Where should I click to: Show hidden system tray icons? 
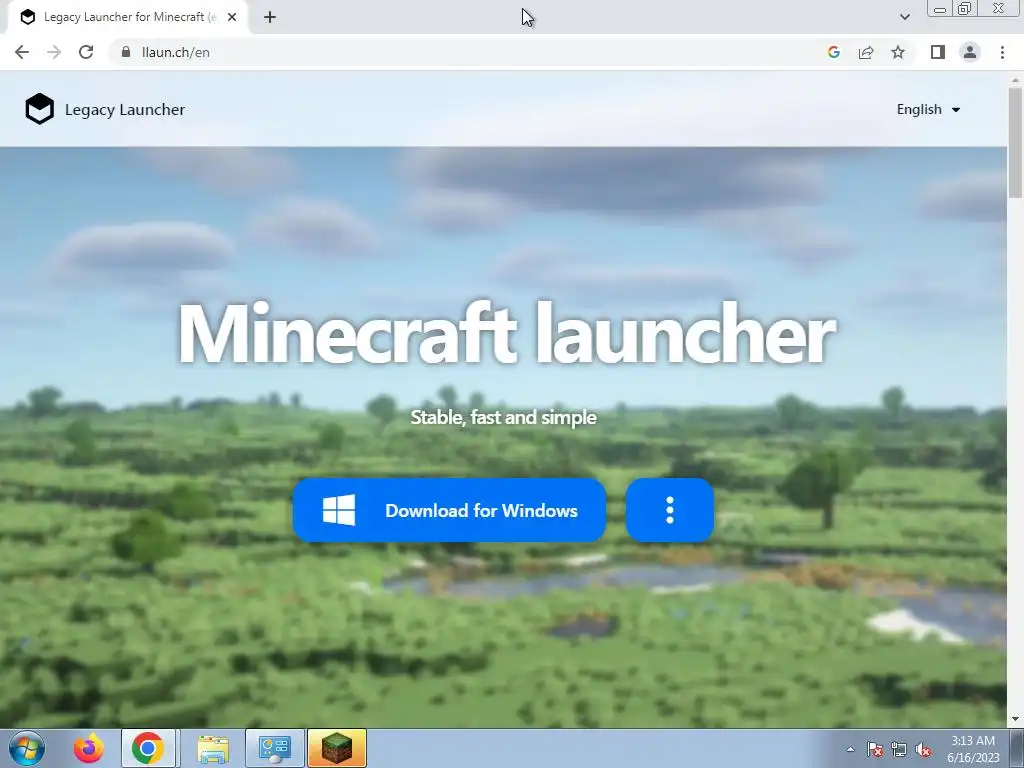point(850,749)
